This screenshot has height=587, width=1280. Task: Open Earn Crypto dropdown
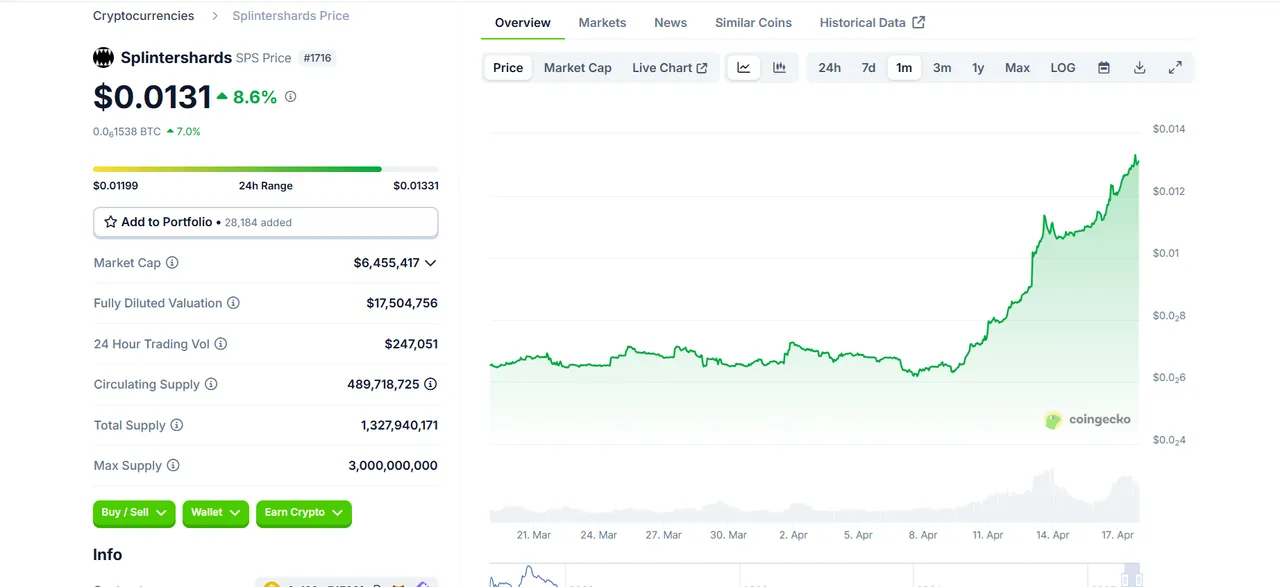pyautogui.click(x=304, y=513)
